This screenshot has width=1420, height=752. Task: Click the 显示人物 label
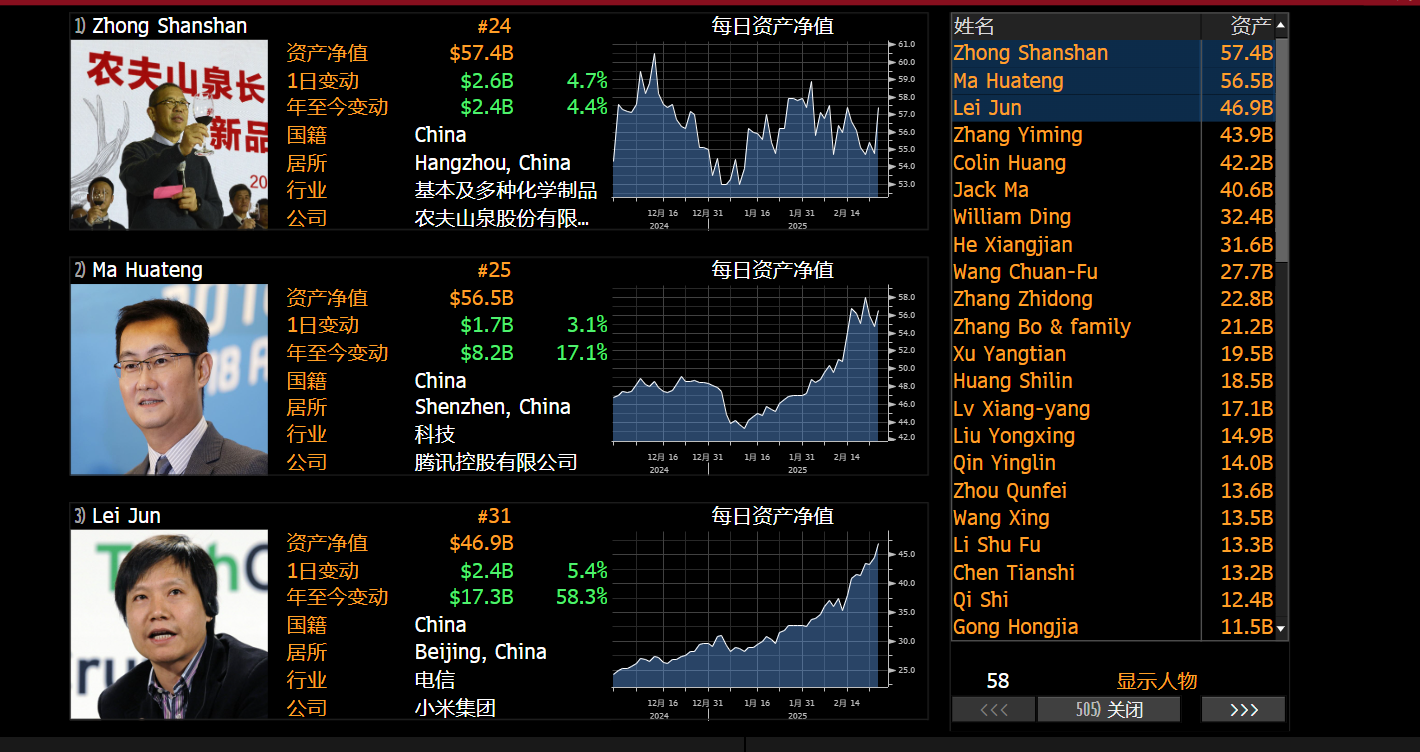pyautogui.click(x=1156, y=681)
